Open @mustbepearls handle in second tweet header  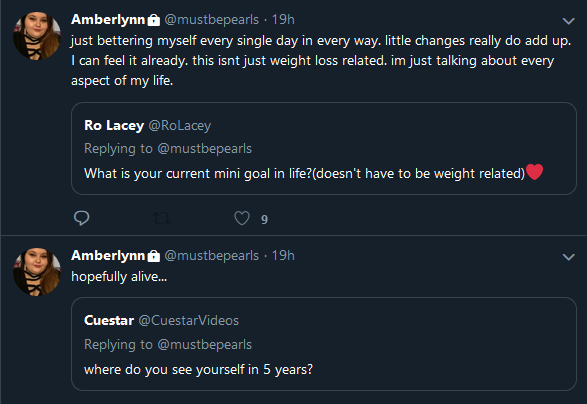tap(212, 256)
